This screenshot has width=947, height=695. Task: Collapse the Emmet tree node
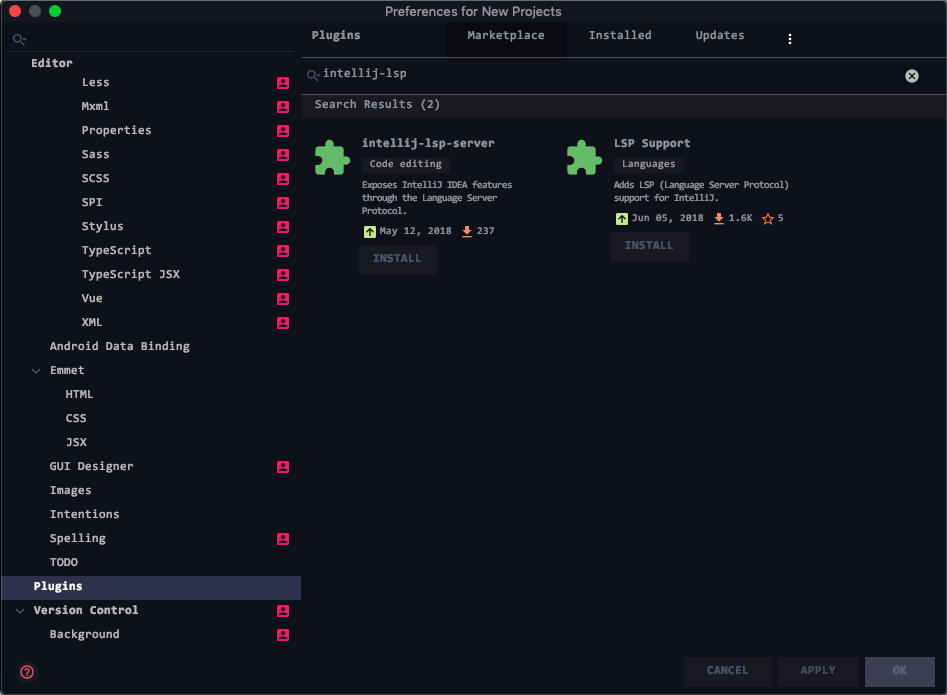[x=36, y=371]
